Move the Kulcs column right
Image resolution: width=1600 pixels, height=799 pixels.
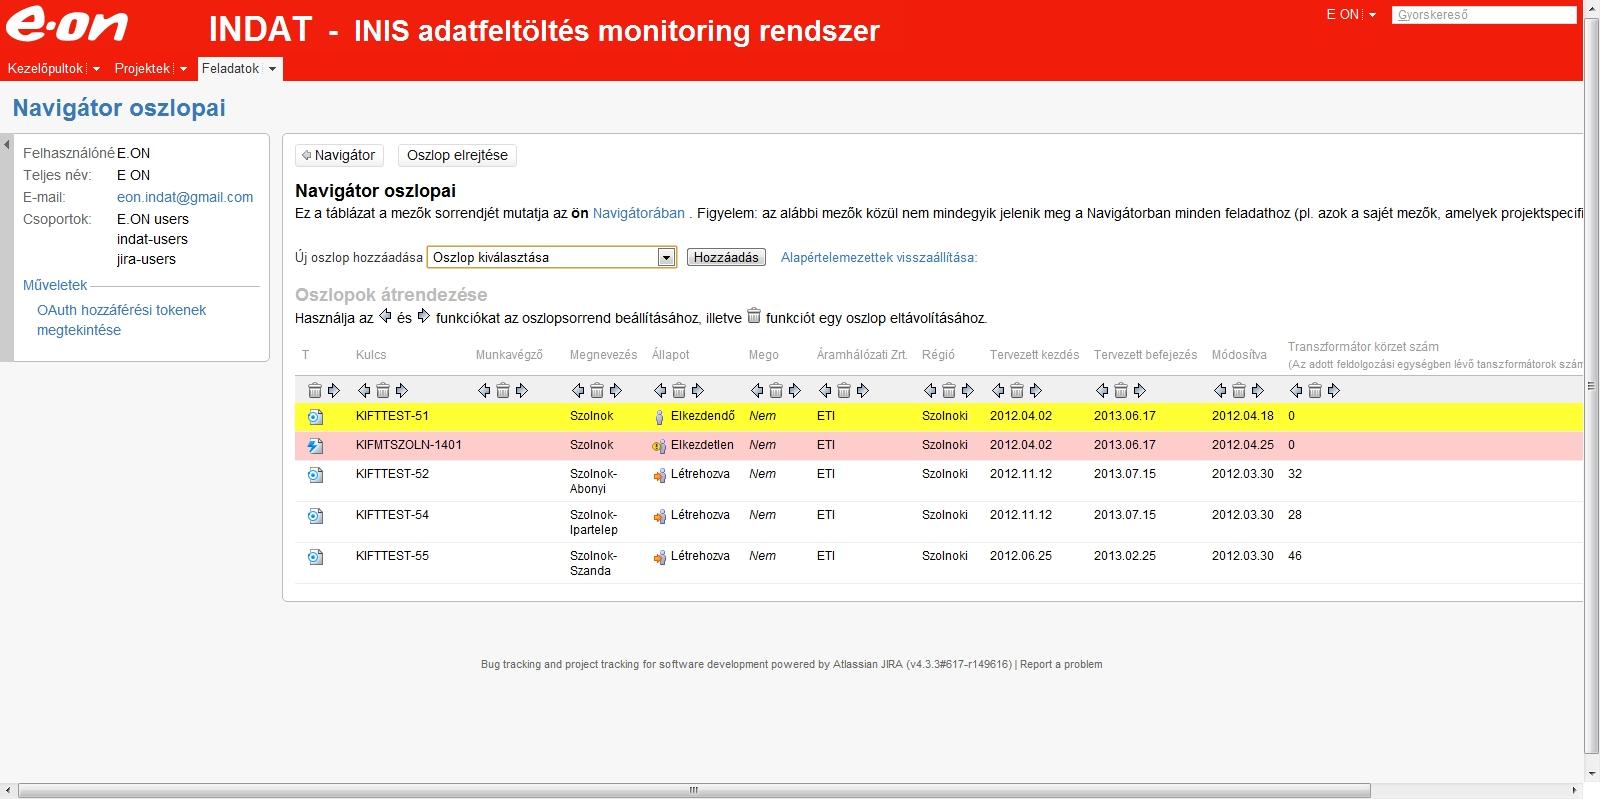(x=402, y=390)
